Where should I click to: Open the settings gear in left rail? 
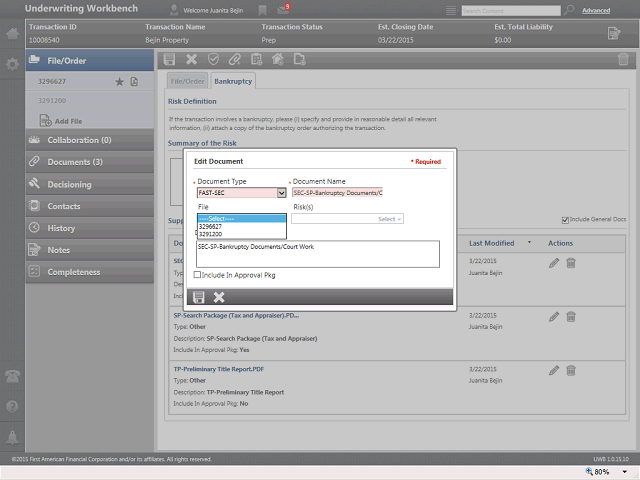12,64
